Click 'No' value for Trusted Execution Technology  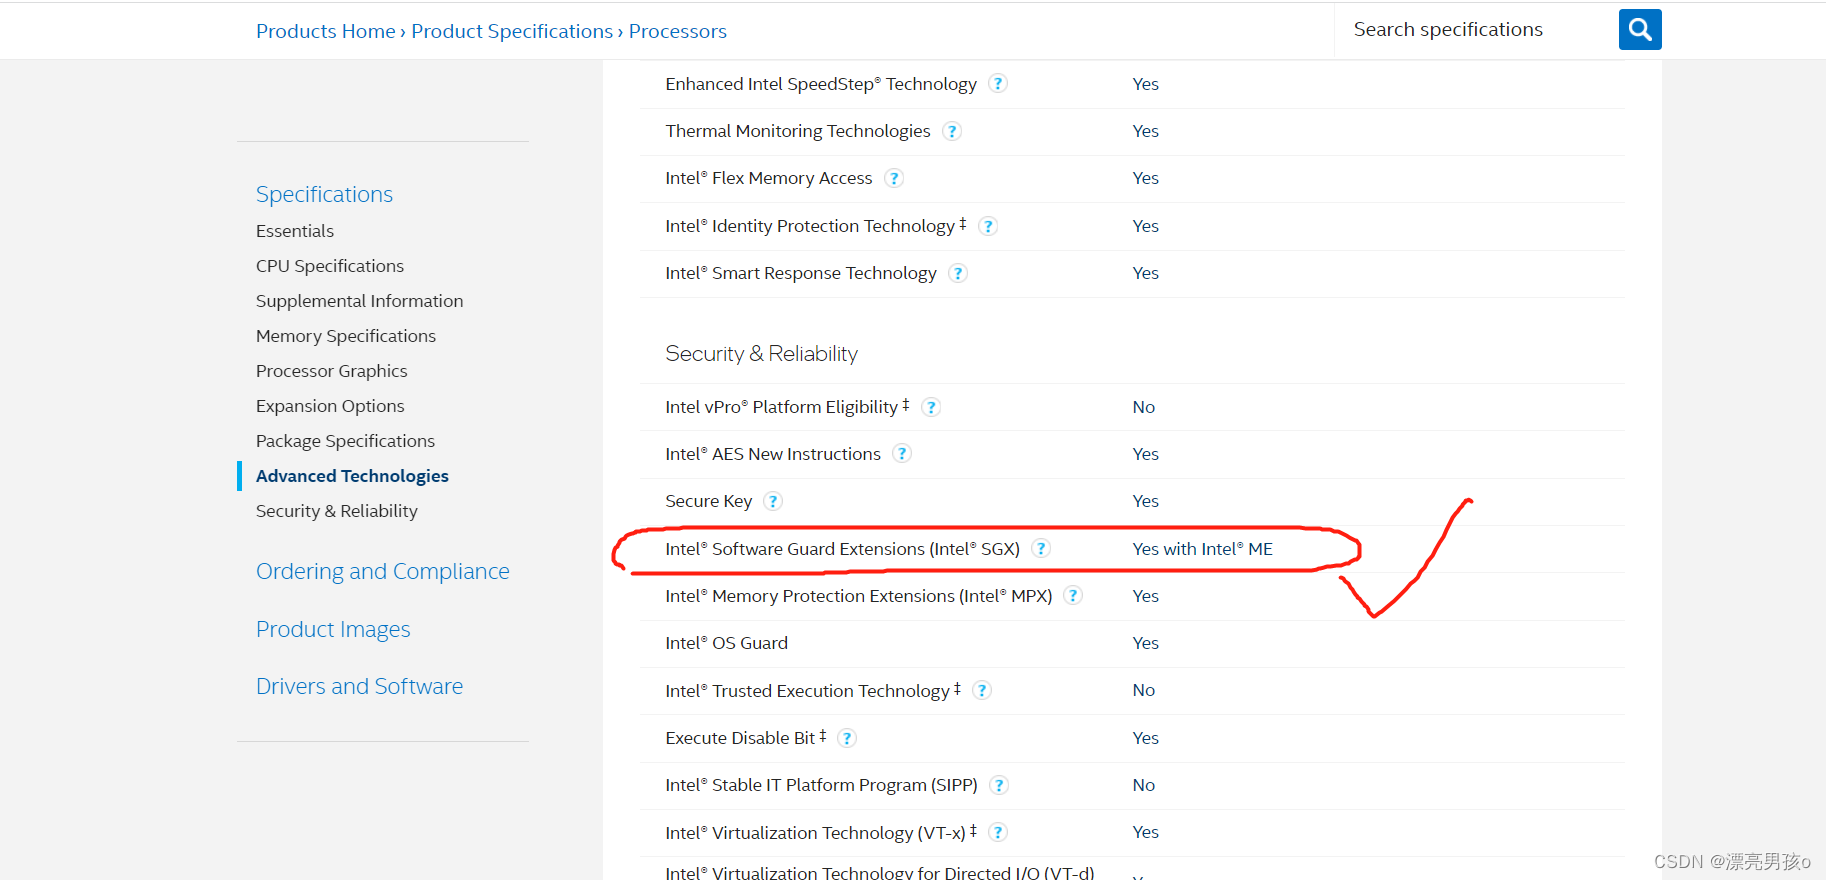pos(1144,690)
